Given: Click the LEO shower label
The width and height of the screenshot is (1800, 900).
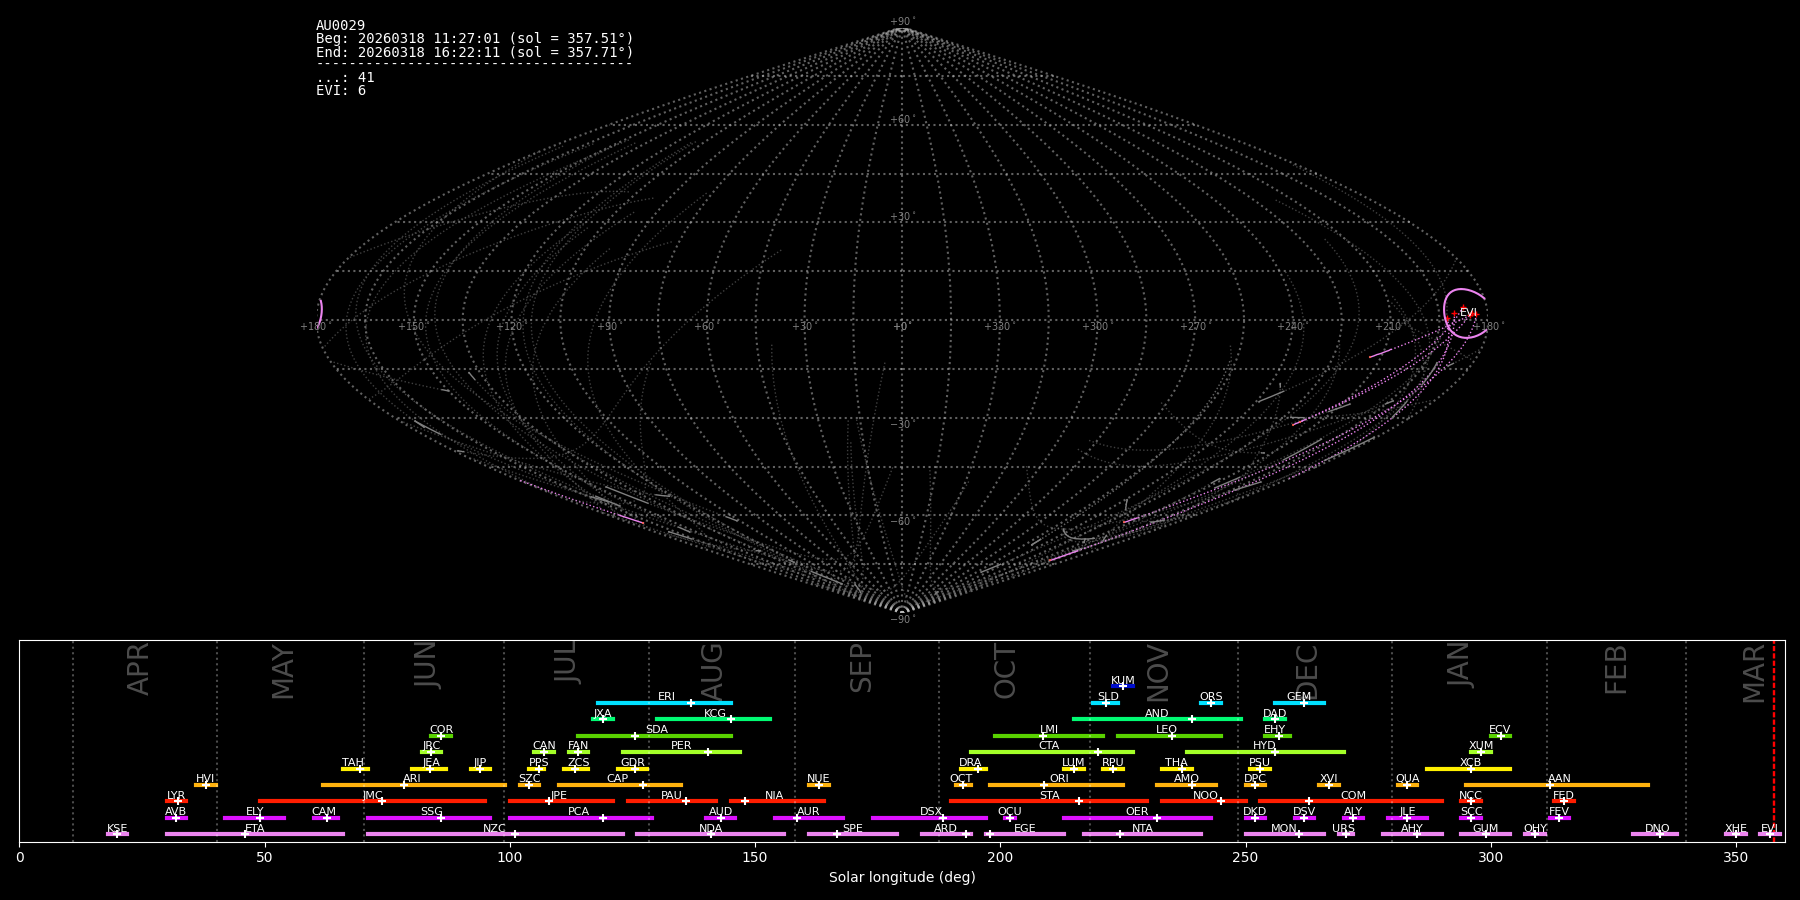Looking at the screenshot, I should point(1167,729).
